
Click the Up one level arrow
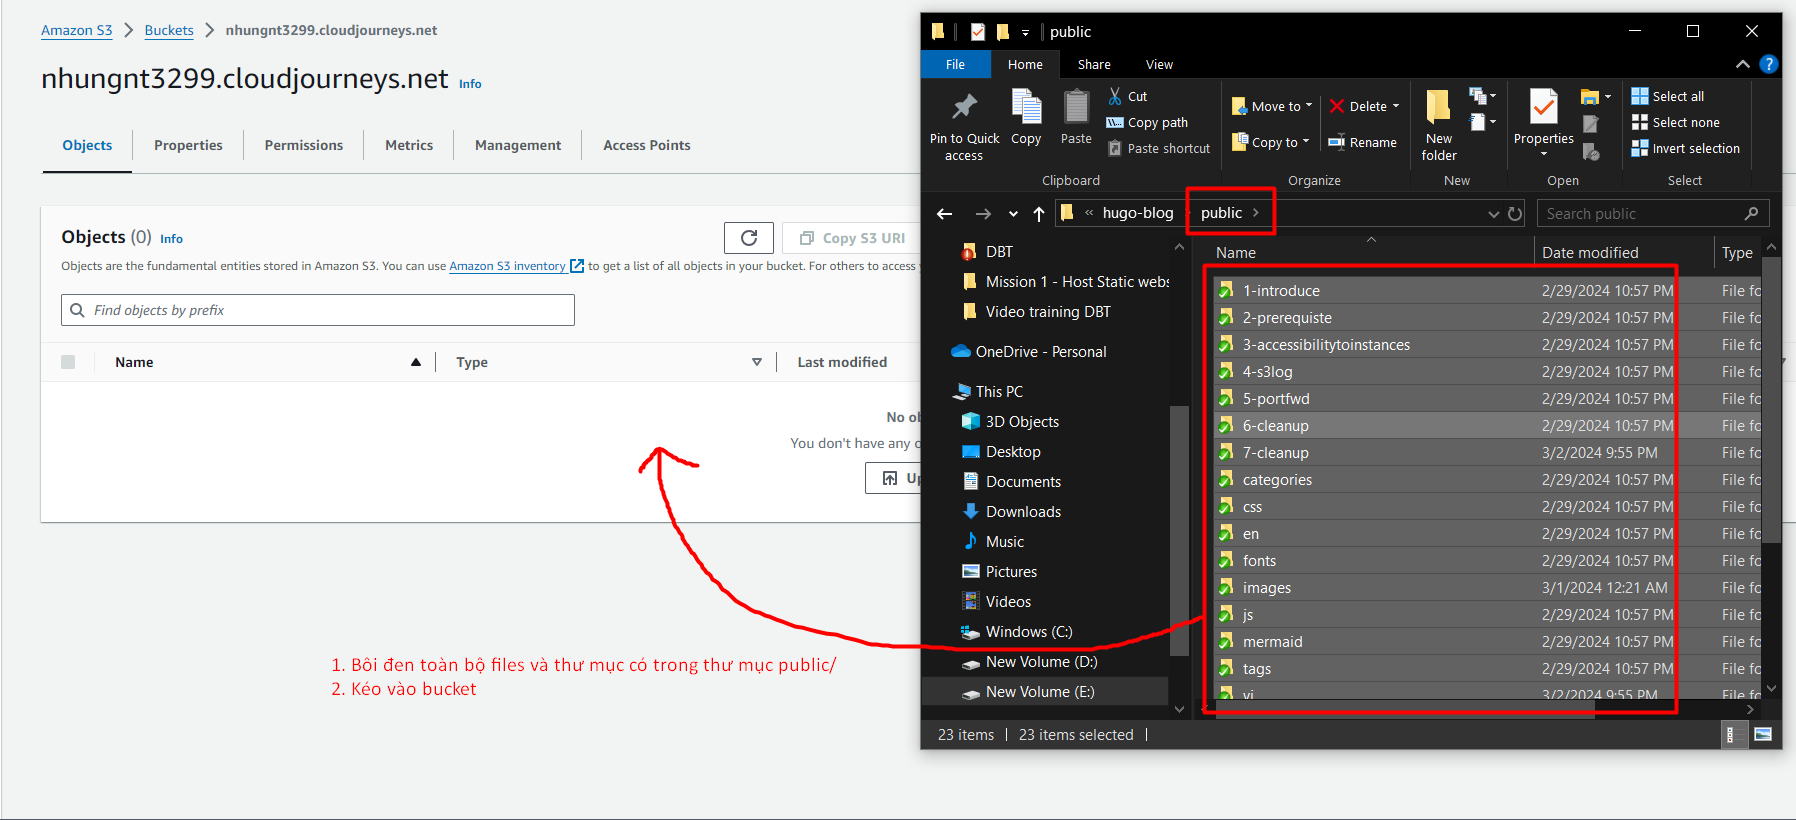pyautogui.click(x=1039, y=213)
